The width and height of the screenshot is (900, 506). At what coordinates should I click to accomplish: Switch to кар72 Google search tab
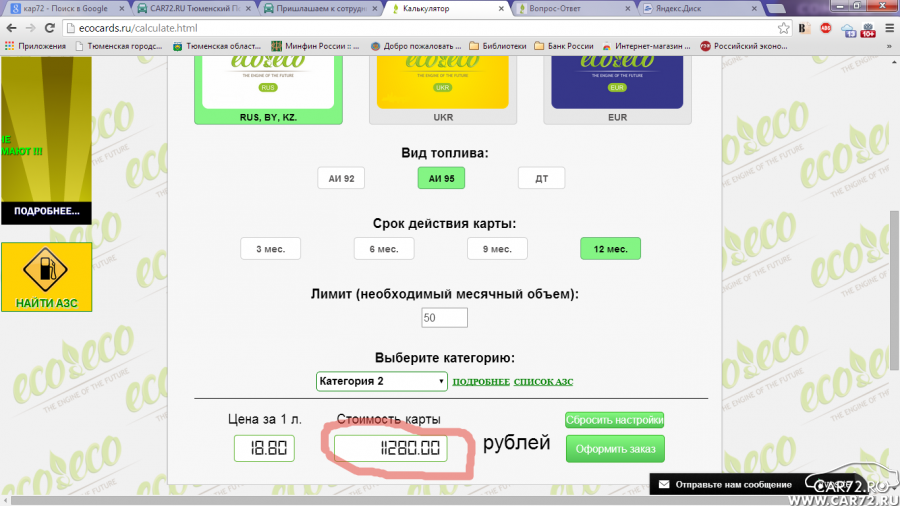tap(66, 9)
